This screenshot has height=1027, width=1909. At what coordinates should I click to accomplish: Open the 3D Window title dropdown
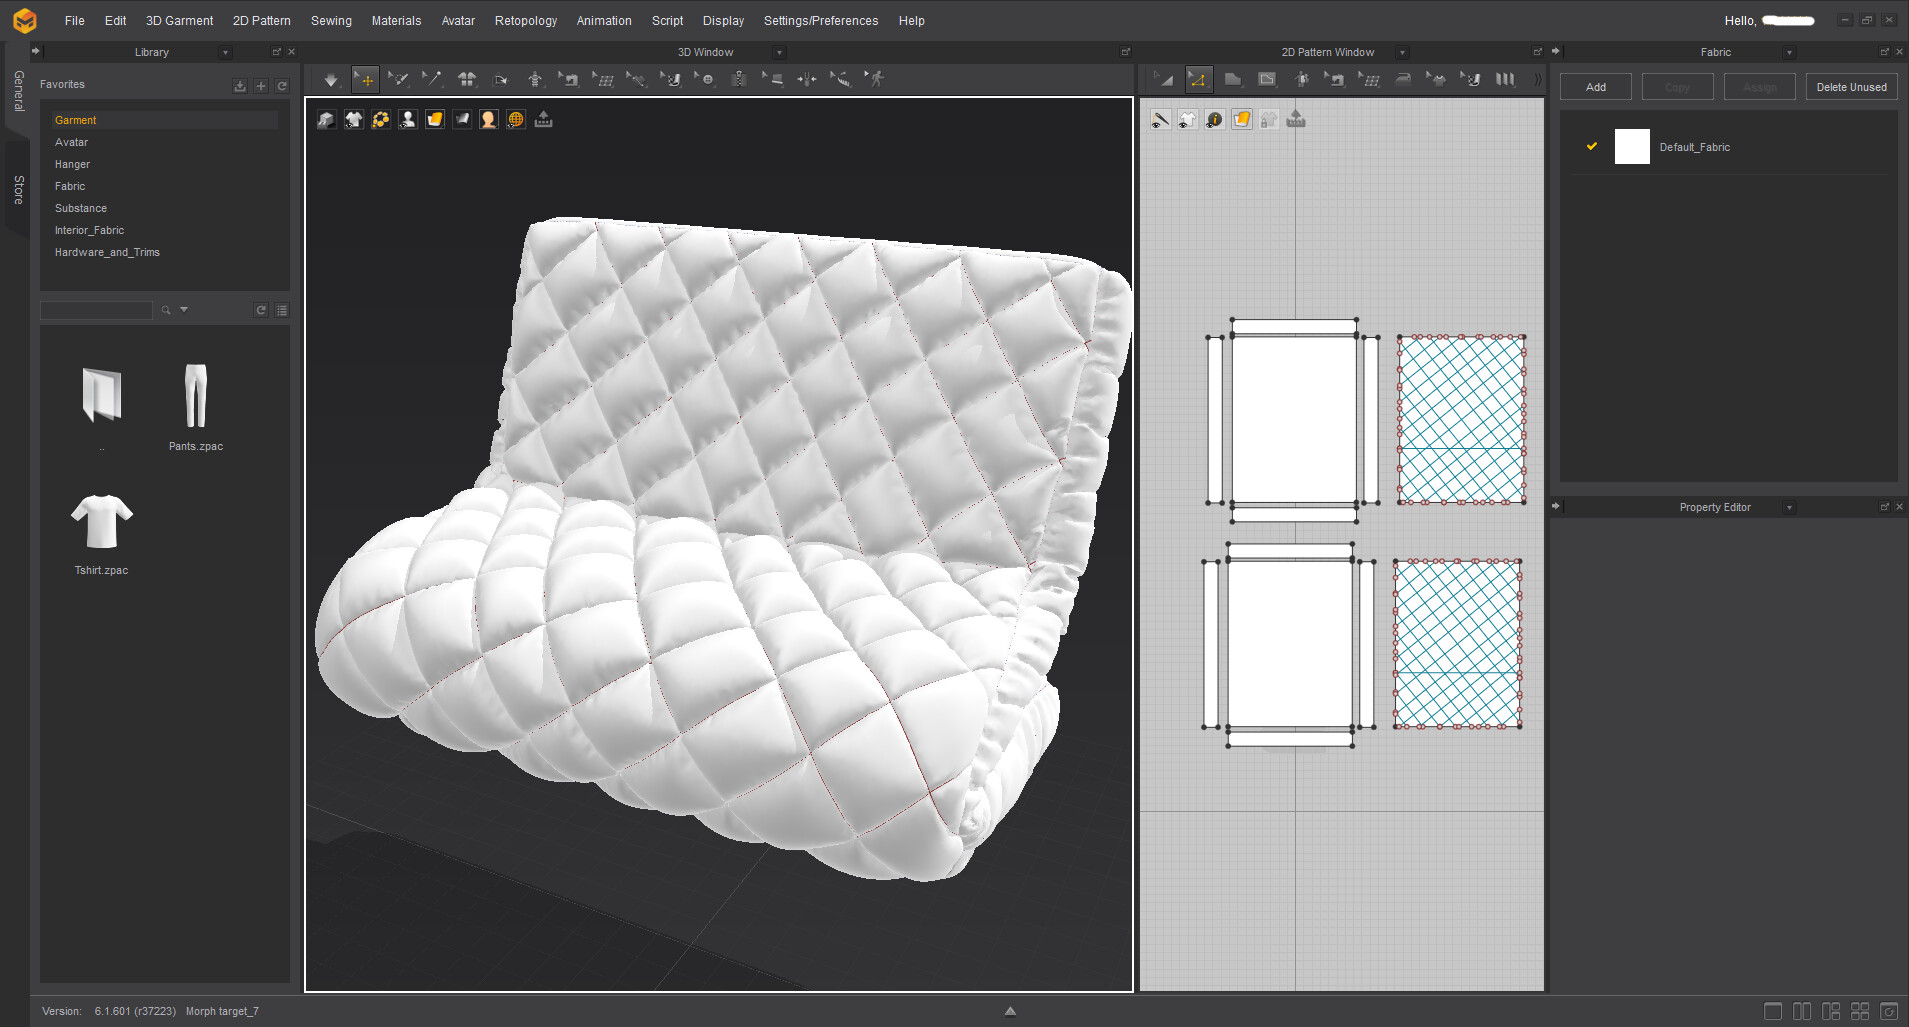[x=779, y=52]
